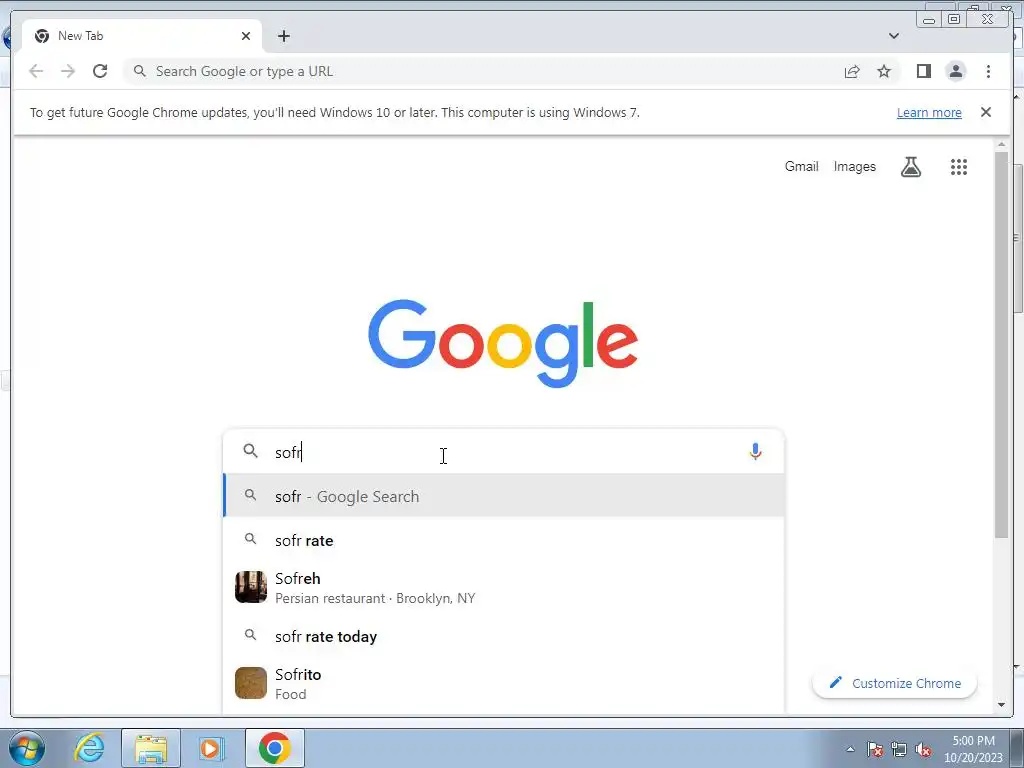Viewport: 1024px width, 768px height.
Task: Click the muted volume tray icon
Action: 923,750
